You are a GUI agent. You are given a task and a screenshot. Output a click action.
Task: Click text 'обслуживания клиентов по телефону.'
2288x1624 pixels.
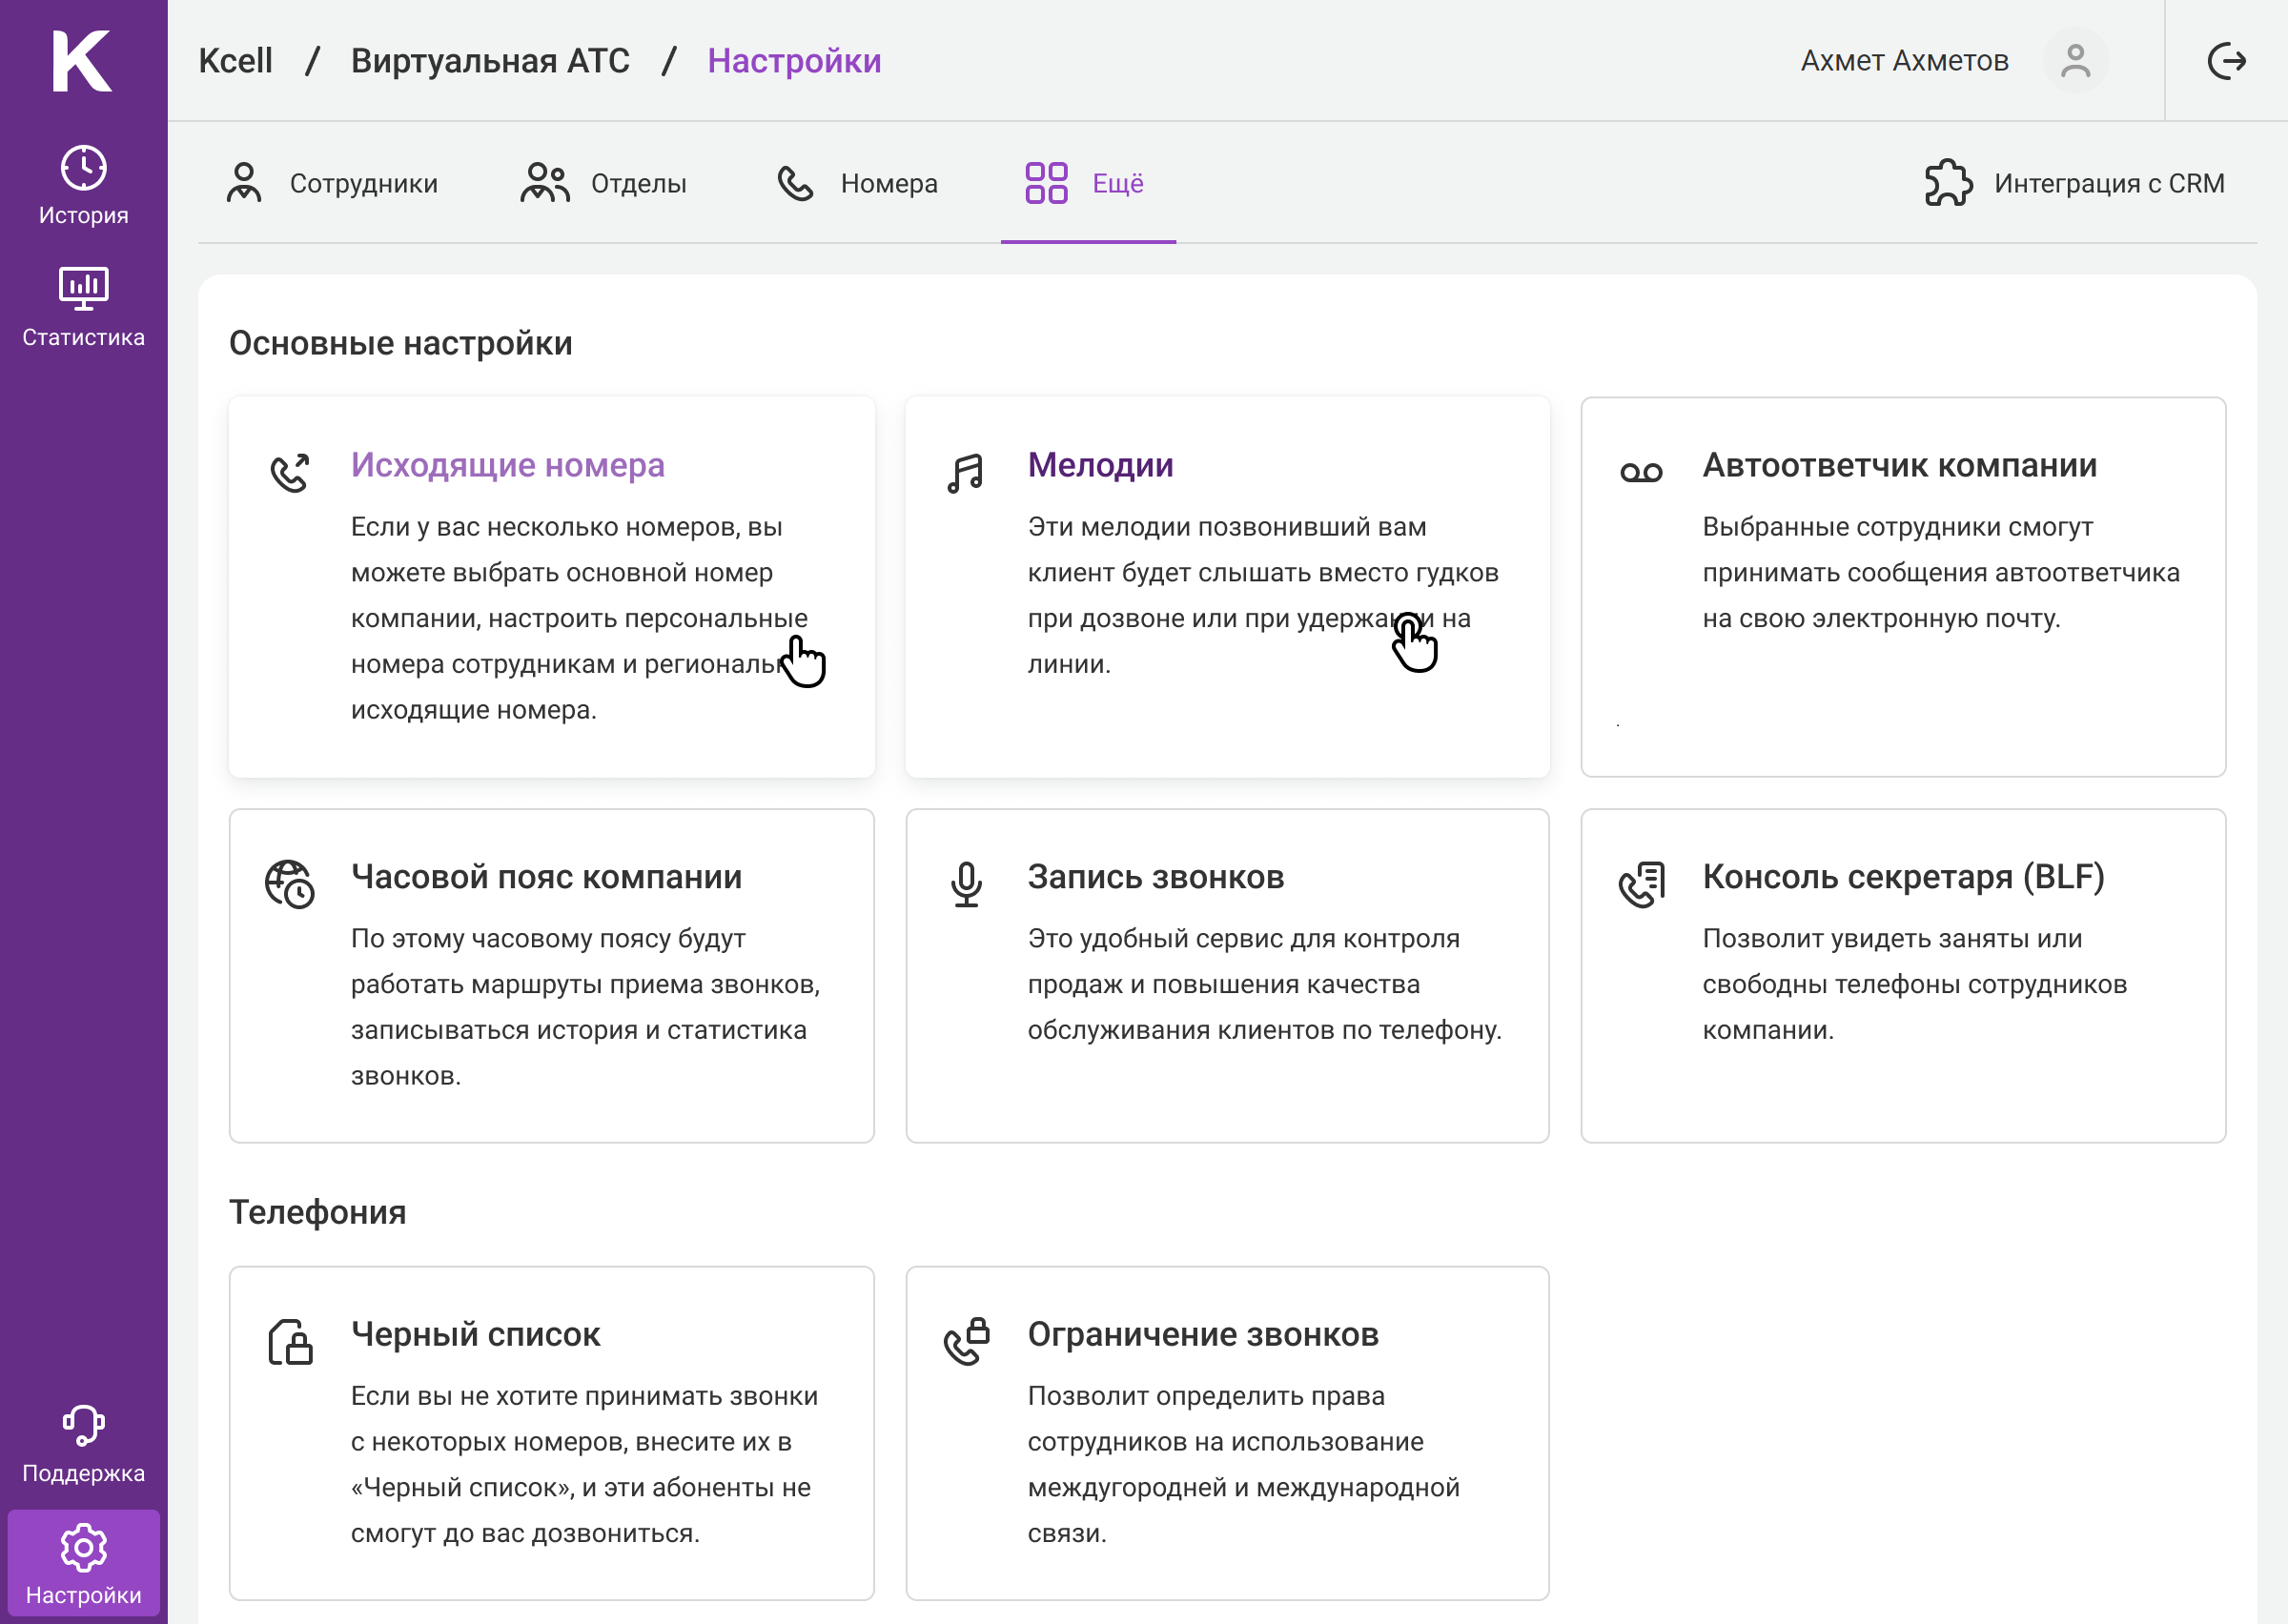[1264, 1030]
